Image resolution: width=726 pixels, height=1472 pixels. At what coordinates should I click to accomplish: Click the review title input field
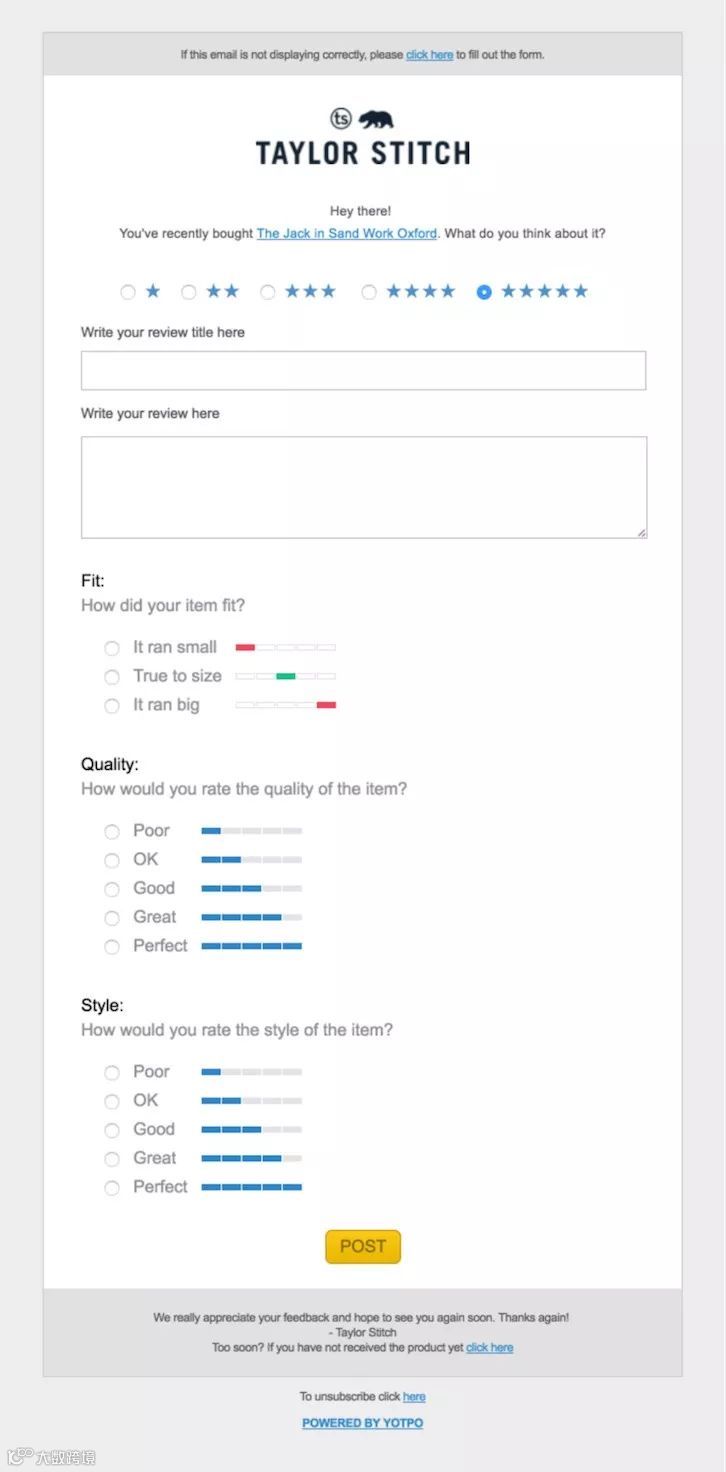[x=363, y=370]
